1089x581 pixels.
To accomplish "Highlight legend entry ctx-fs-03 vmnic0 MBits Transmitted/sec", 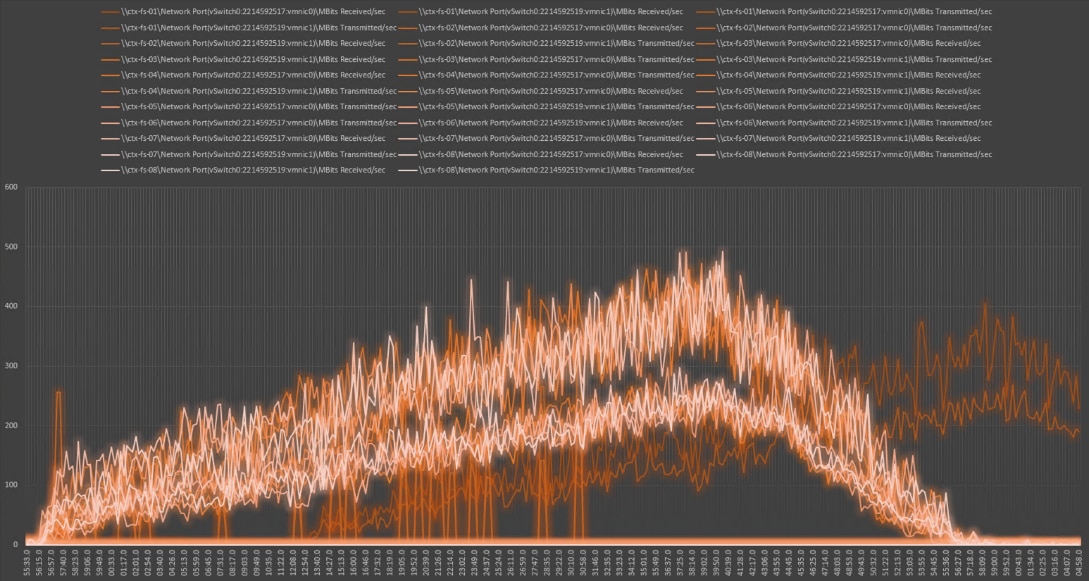I will click(x=547, y=59).
